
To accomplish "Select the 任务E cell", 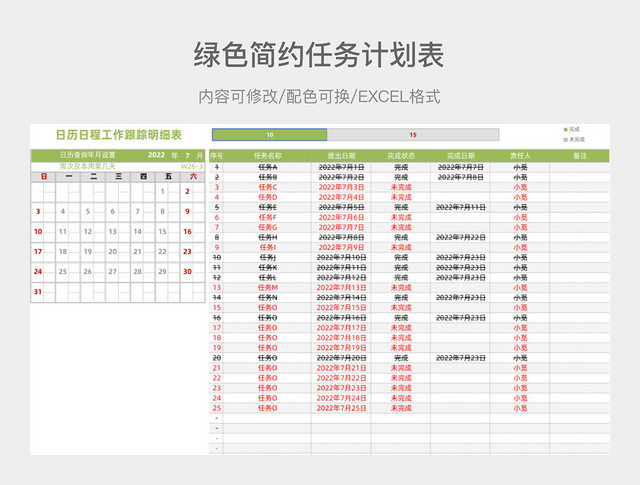I will [x=267, y=207].
